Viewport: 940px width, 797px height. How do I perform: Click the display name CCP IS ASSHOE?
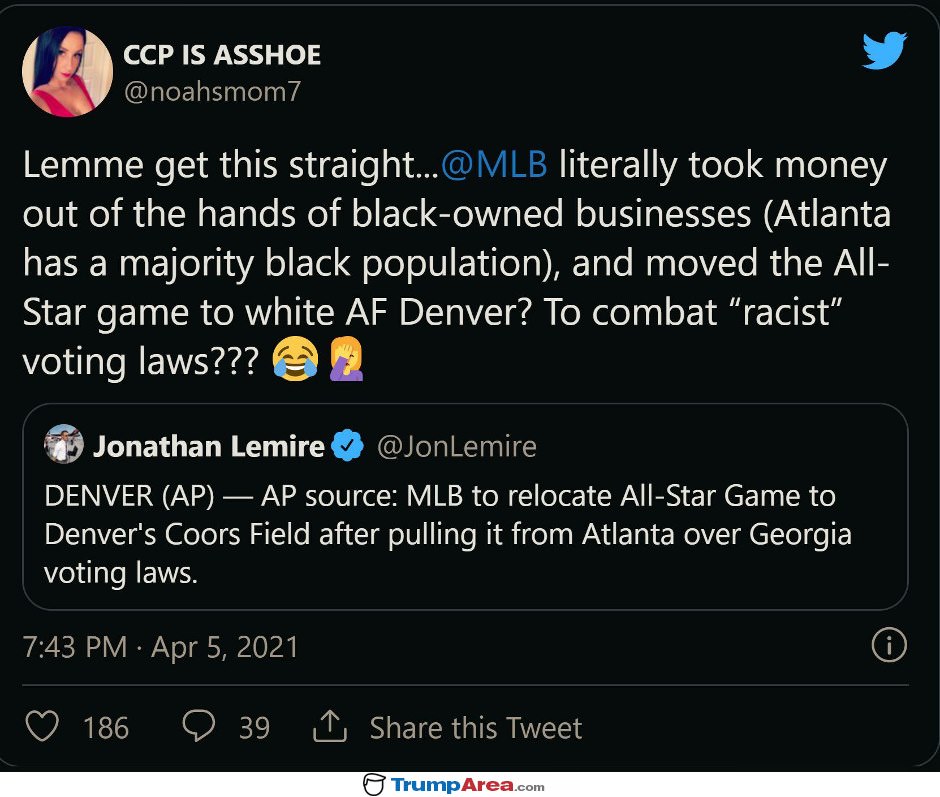tap(222, 55)
